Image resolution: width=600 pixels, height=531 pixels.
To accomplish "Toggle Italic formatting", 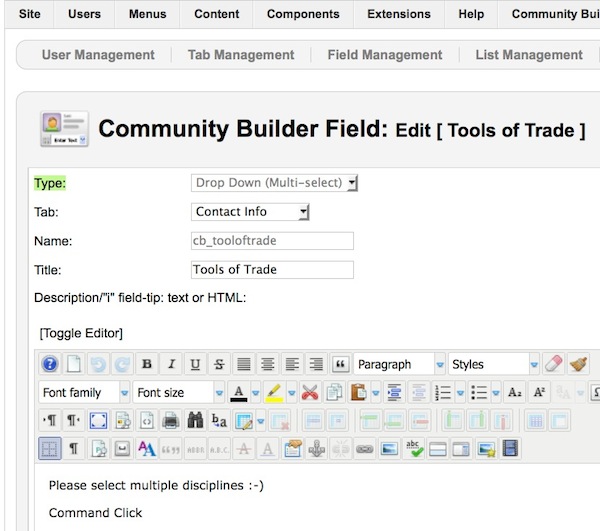I will (x=171, y=364).
